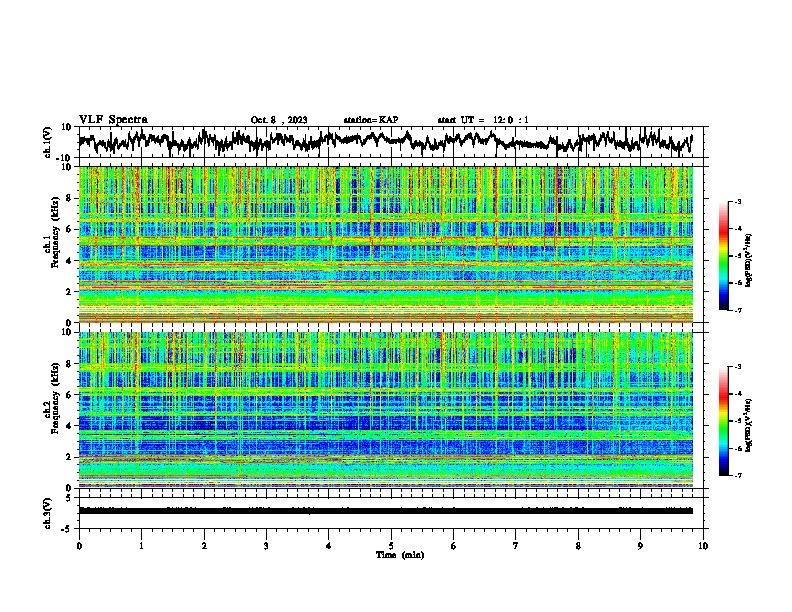
Task: Click the ch.2 "Frequency (kHz)" axis label
Action: [x=54, y=398]
